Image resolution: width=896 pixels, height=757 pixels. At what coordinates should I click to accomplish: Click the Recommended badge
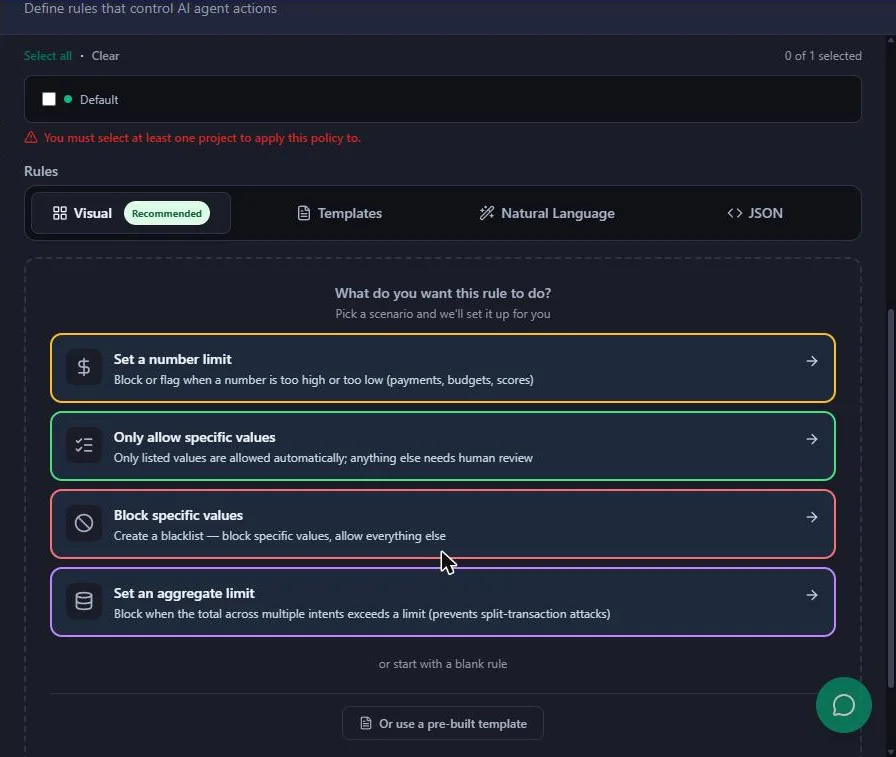coord(167,213)
